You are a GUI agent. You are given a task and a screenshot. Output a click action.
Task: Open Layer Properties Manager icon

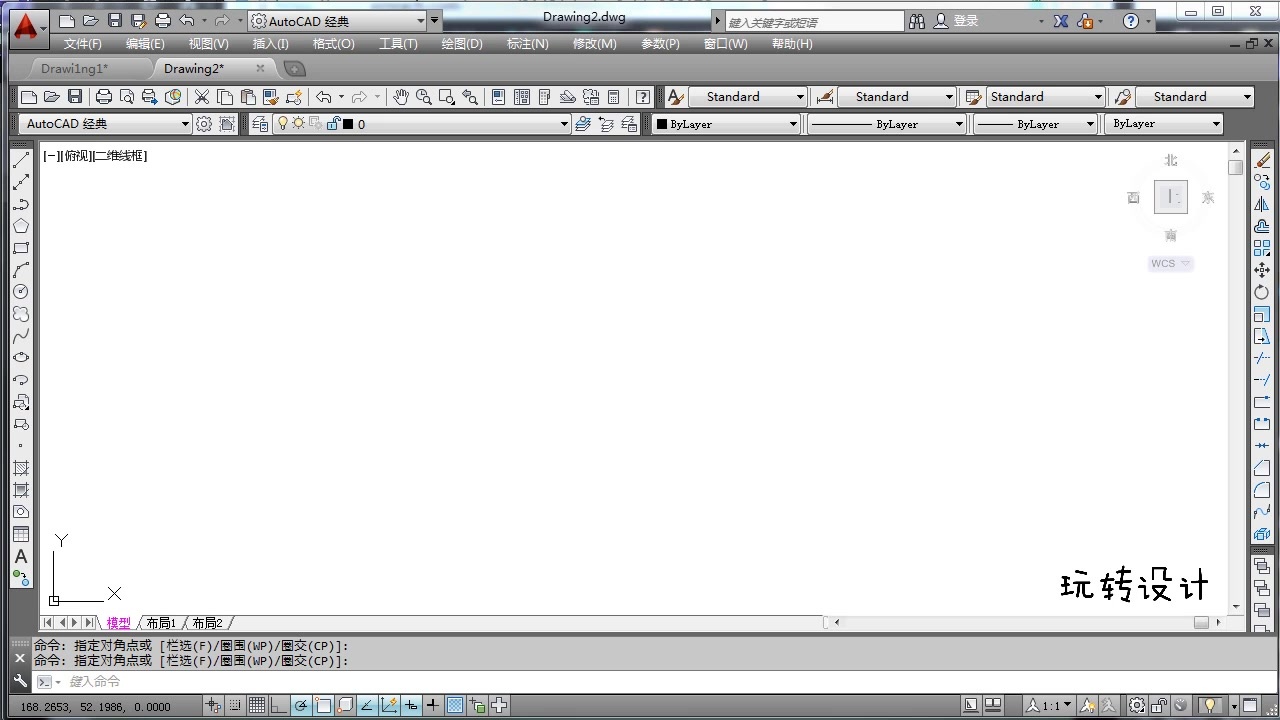pyautogui.click(x=260, y=124)
